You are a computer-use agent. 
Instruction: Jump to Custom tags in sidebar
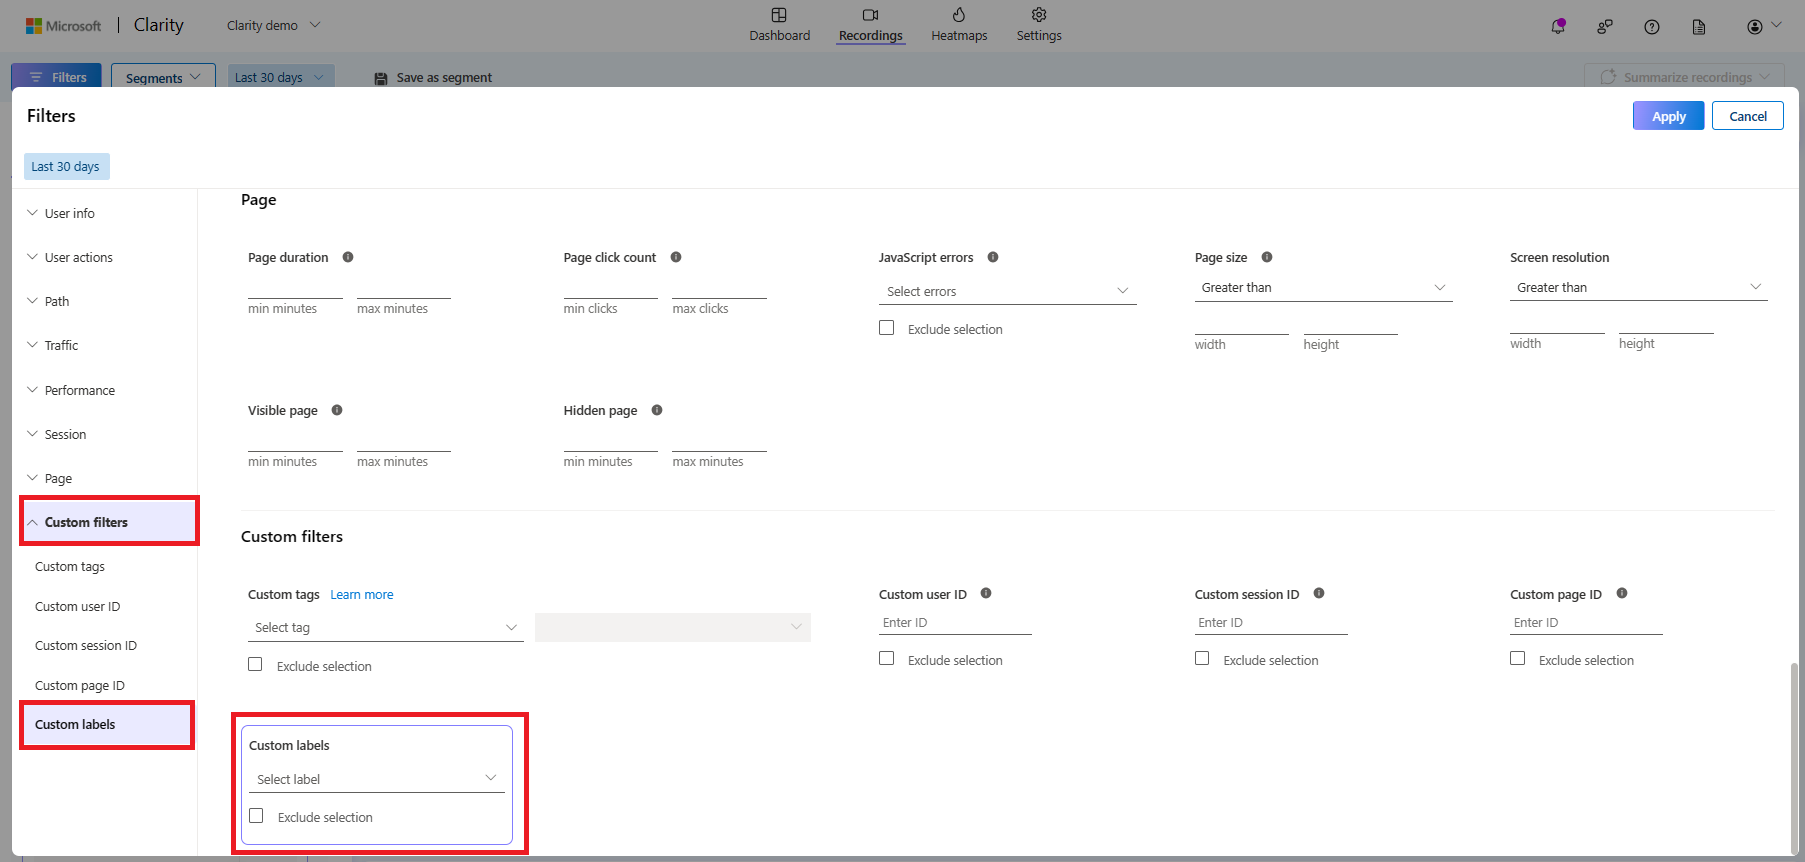[x=70, y=566]
